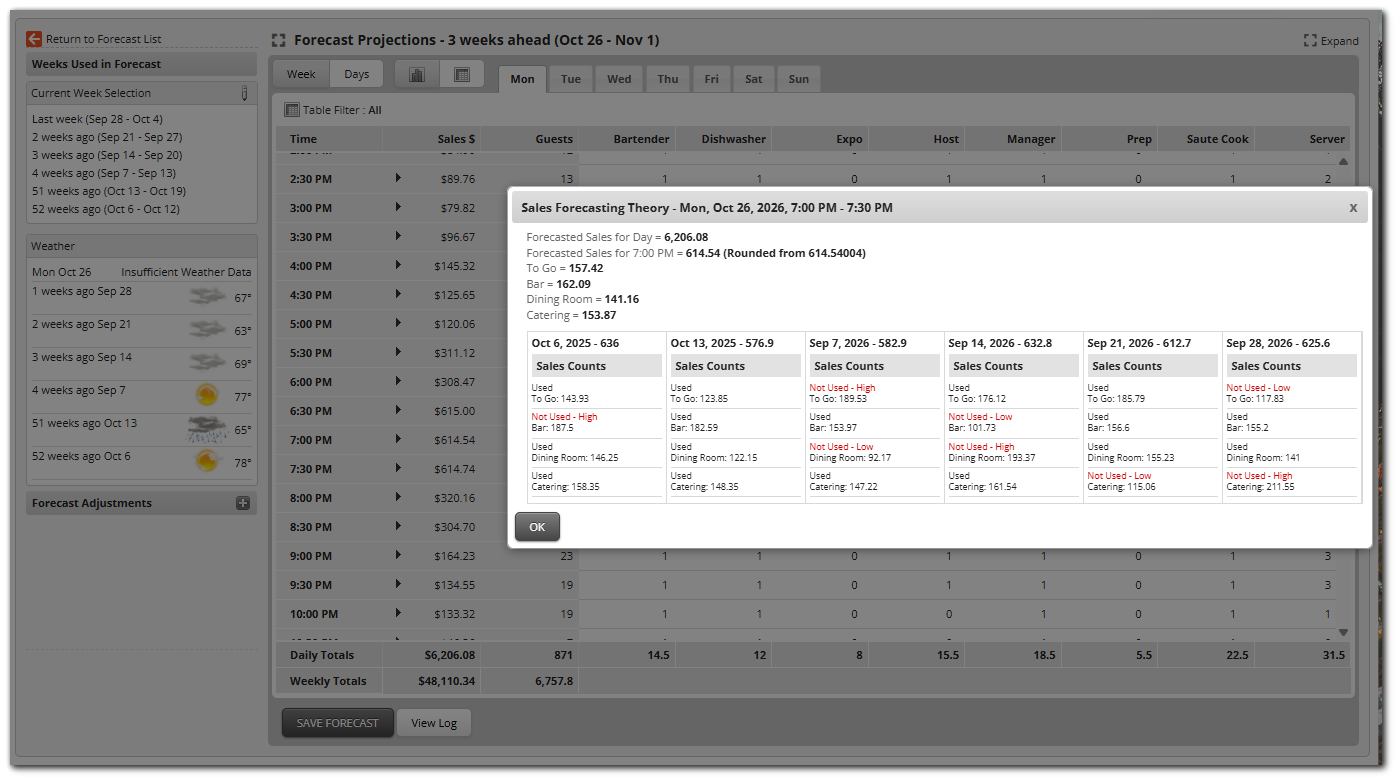Switch to the table grid view icon
Viewport: 1400px width, 783px height.
[461, 75]
